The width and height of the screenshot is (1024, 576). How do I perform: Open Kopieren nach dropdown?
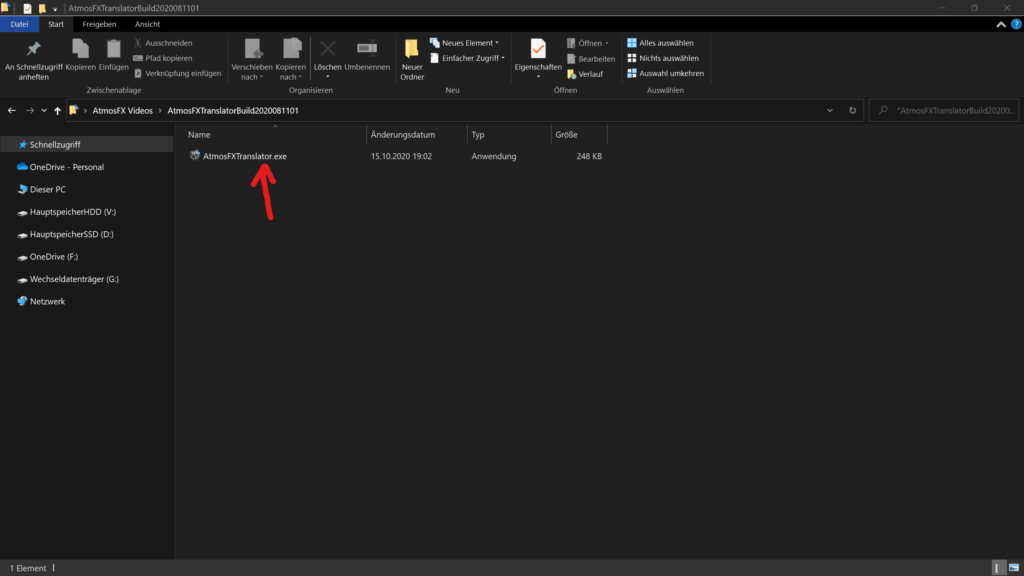[x=290, y=59]
